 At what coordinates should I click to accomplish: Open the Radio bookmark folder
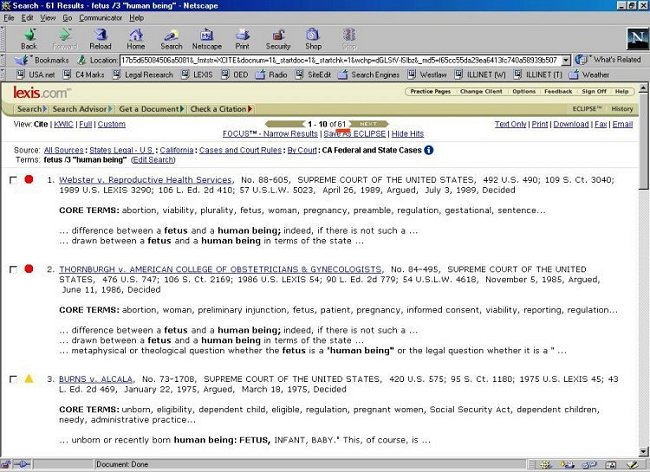coord(272,75)
